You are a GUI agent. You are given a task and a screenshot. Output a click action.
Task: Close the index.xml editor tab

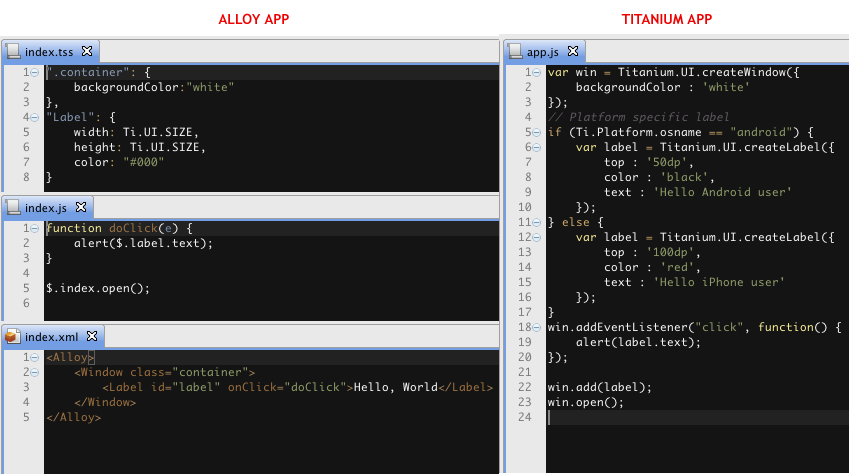coord(92,336)
